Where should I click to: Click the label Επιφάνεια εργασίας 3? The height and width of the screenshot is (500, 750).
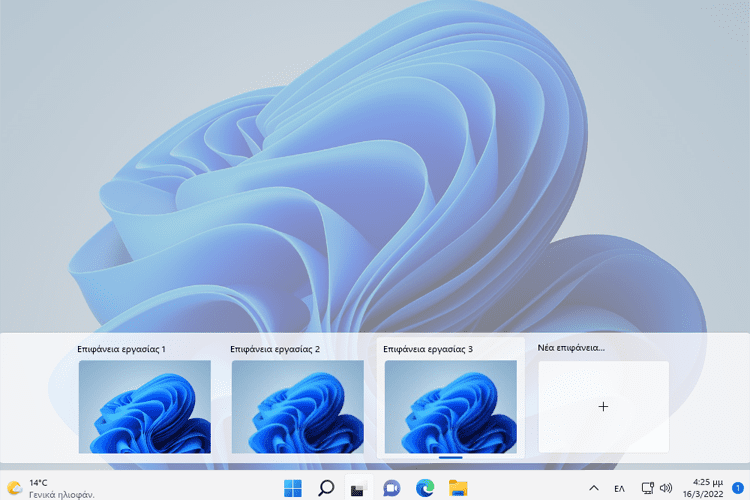click(428, 349)
